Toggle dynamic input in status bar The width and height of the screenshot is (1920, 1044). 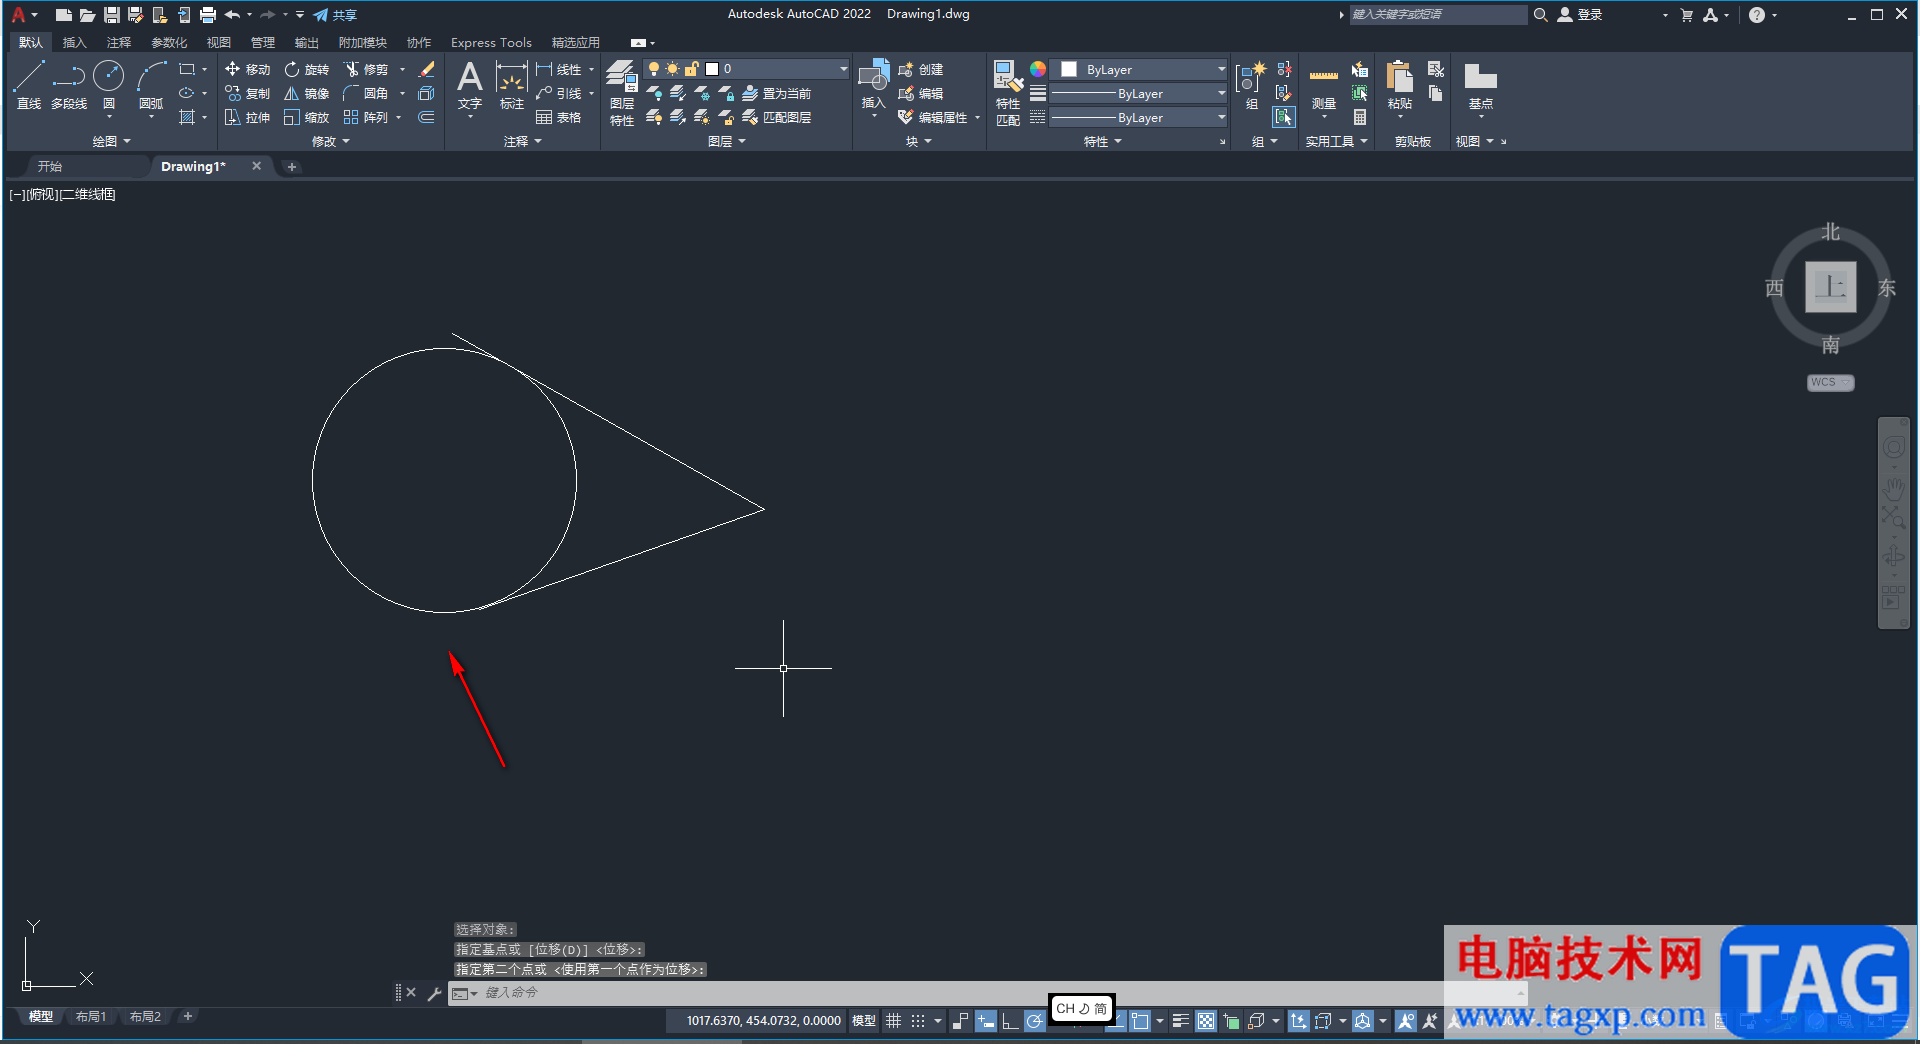pos(986,1021)
